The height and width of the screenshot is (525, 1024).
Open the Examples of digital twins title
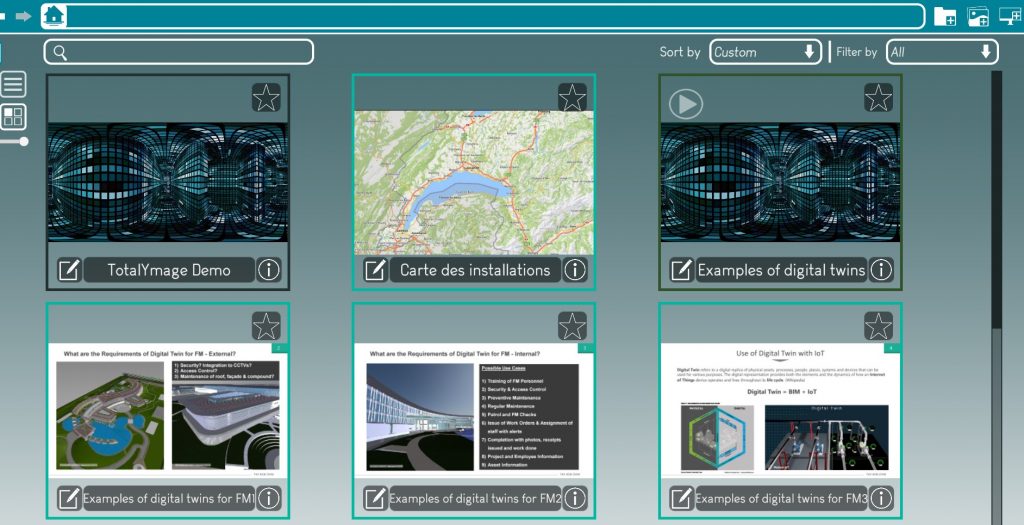(781, 270)
